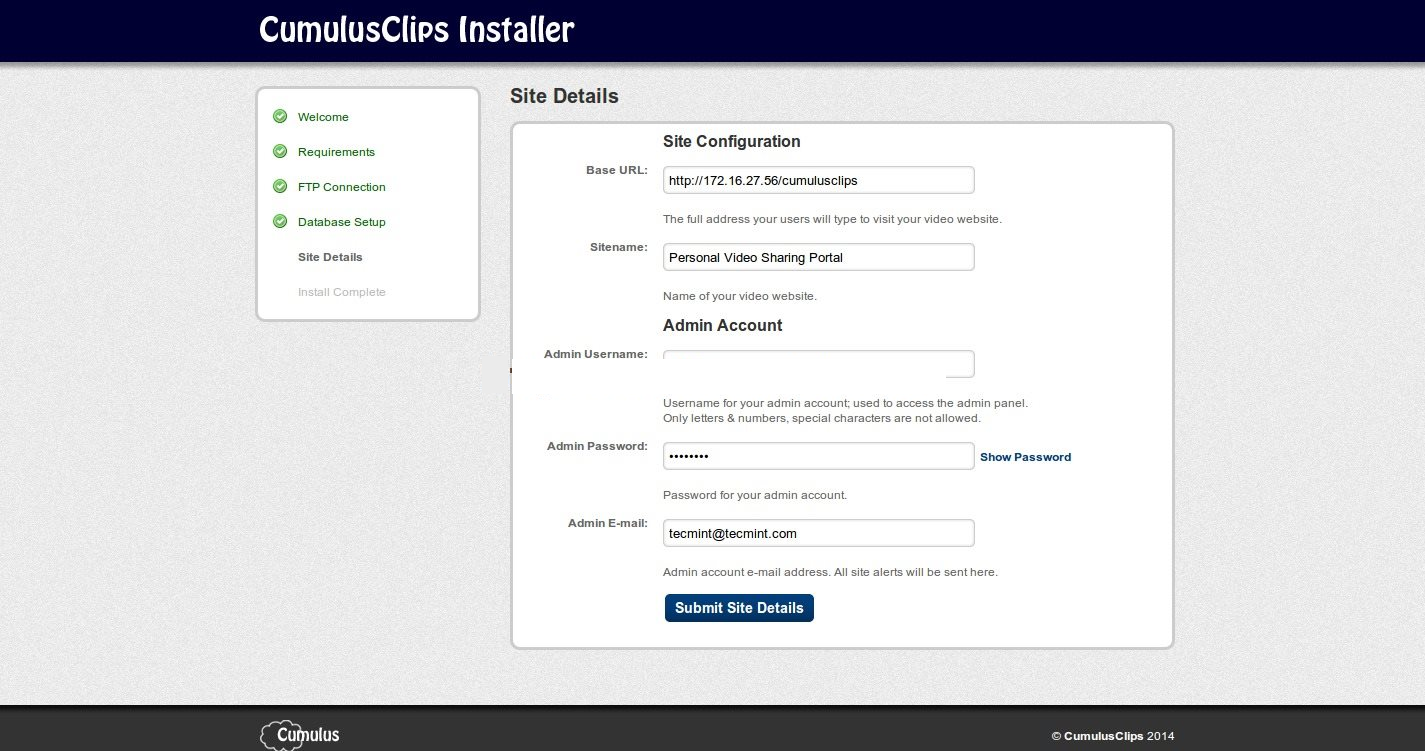
Task: Toggle Show Password link
Action: [1025, 457]
